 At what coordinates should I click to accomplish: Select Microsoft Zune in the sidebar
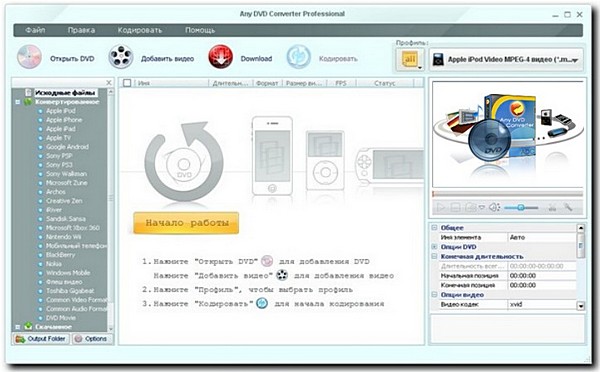click(67, 183)
